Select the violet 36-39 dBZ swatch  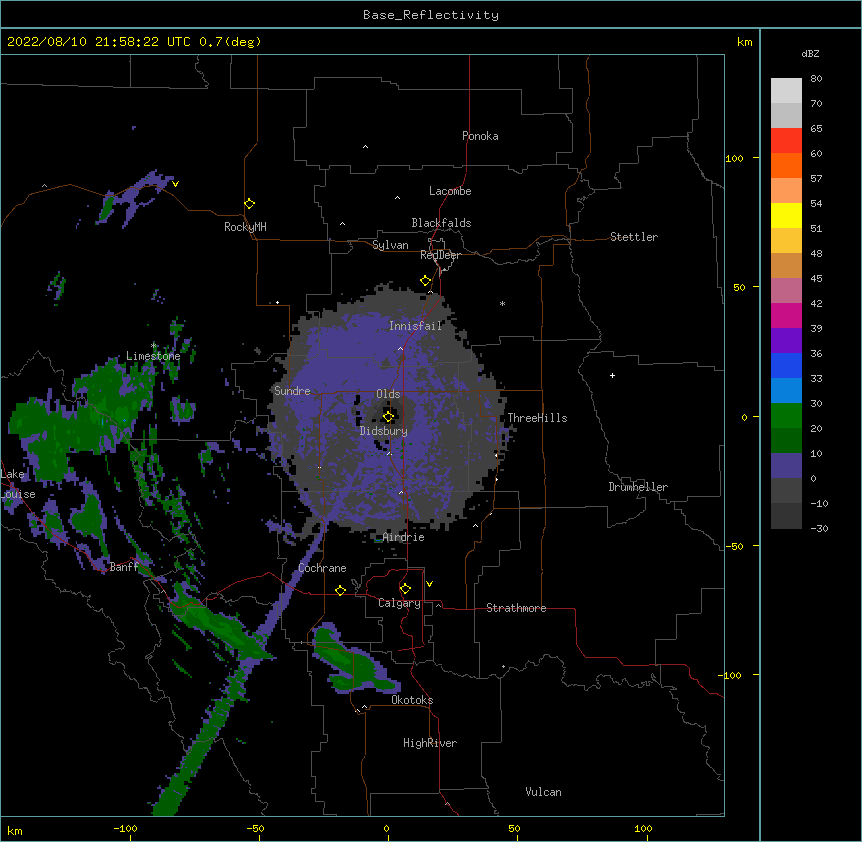pos(786,341)
